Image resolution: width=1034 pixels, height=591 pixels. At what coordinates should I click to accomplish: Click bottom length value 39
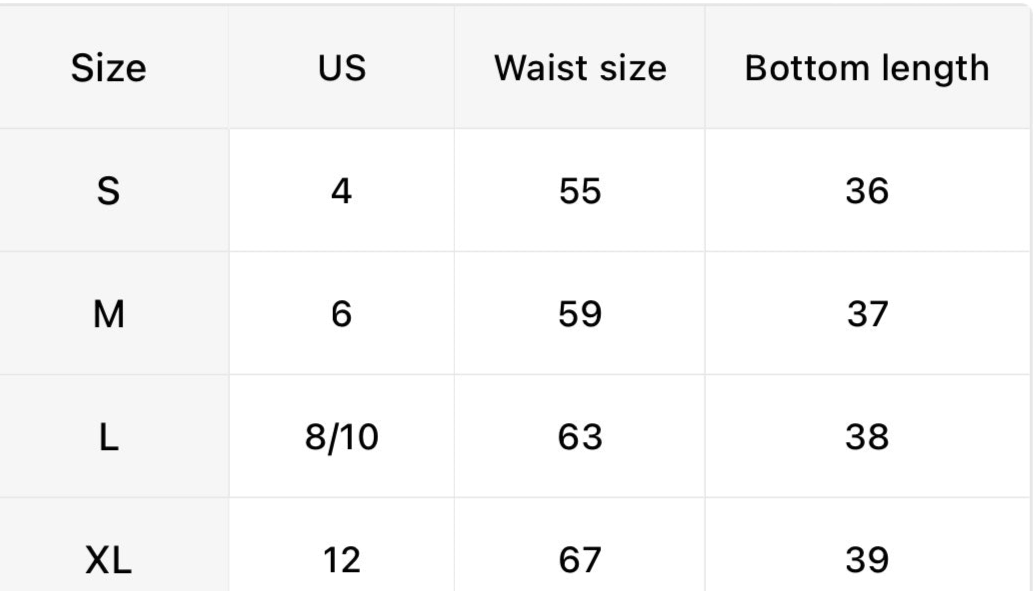(867, 561)
